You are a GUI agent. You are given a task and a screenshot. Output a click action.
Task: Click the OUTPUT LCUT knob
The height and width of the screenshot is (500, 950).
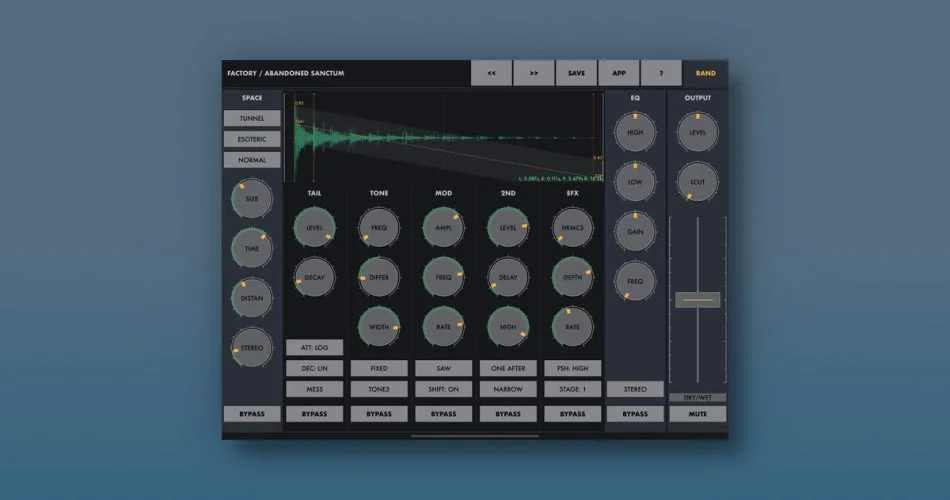(x=697, y=182)
